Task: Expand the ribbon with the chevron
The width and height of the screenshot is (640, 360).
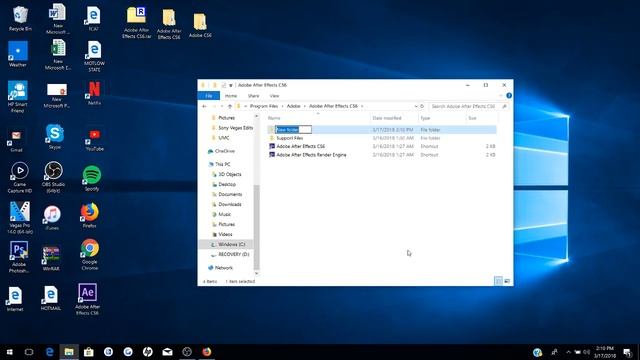Action: [501, 96]
